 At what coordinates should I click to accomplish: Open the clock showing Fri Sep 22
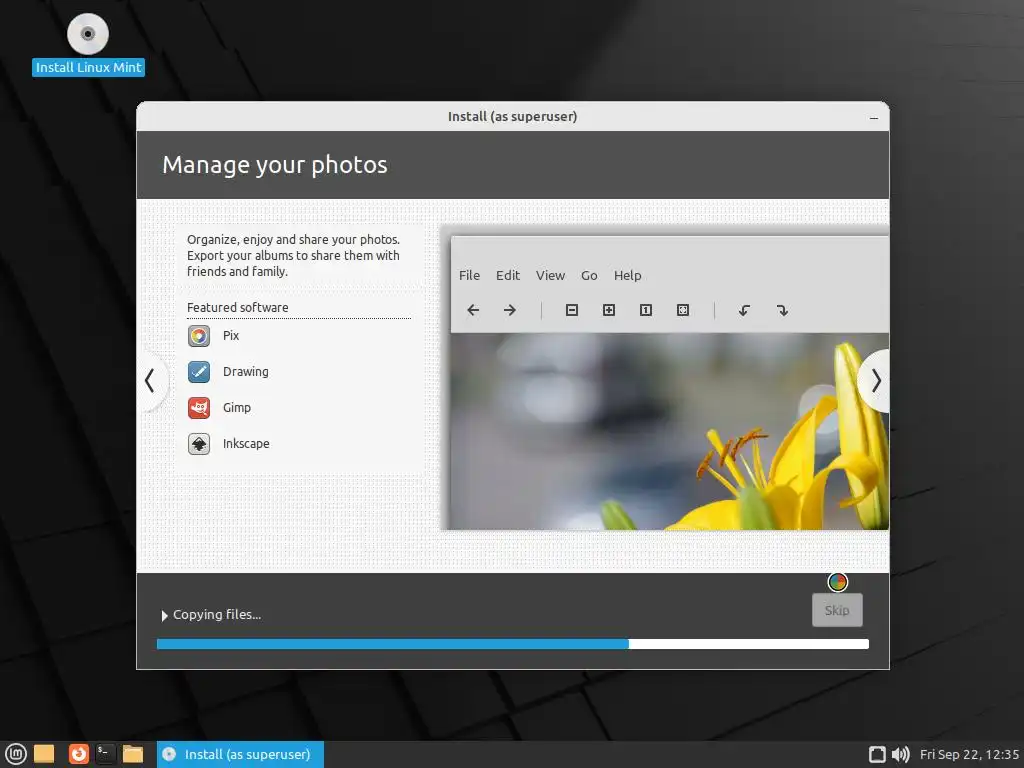[x=969, y=754]
